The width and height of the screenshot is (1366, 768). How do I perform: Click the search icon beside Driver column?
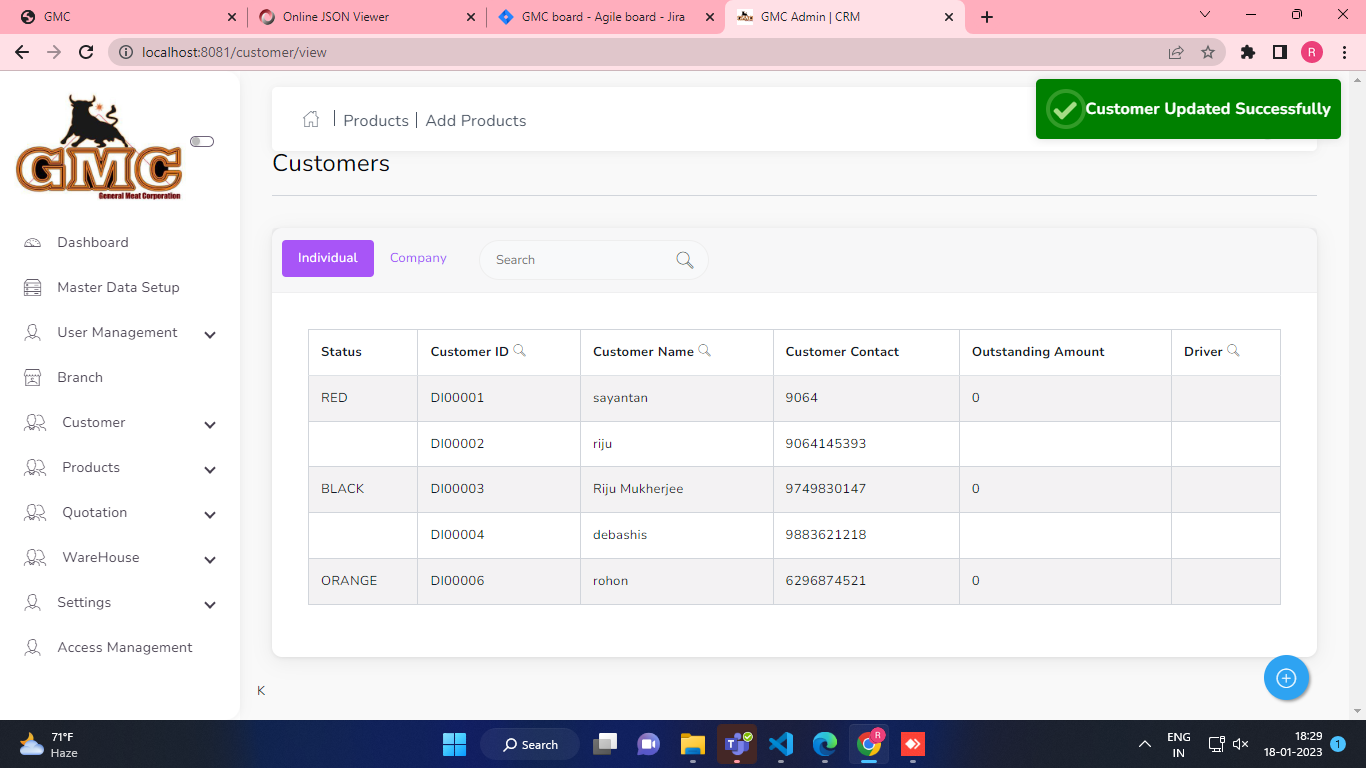point(1233,351)
